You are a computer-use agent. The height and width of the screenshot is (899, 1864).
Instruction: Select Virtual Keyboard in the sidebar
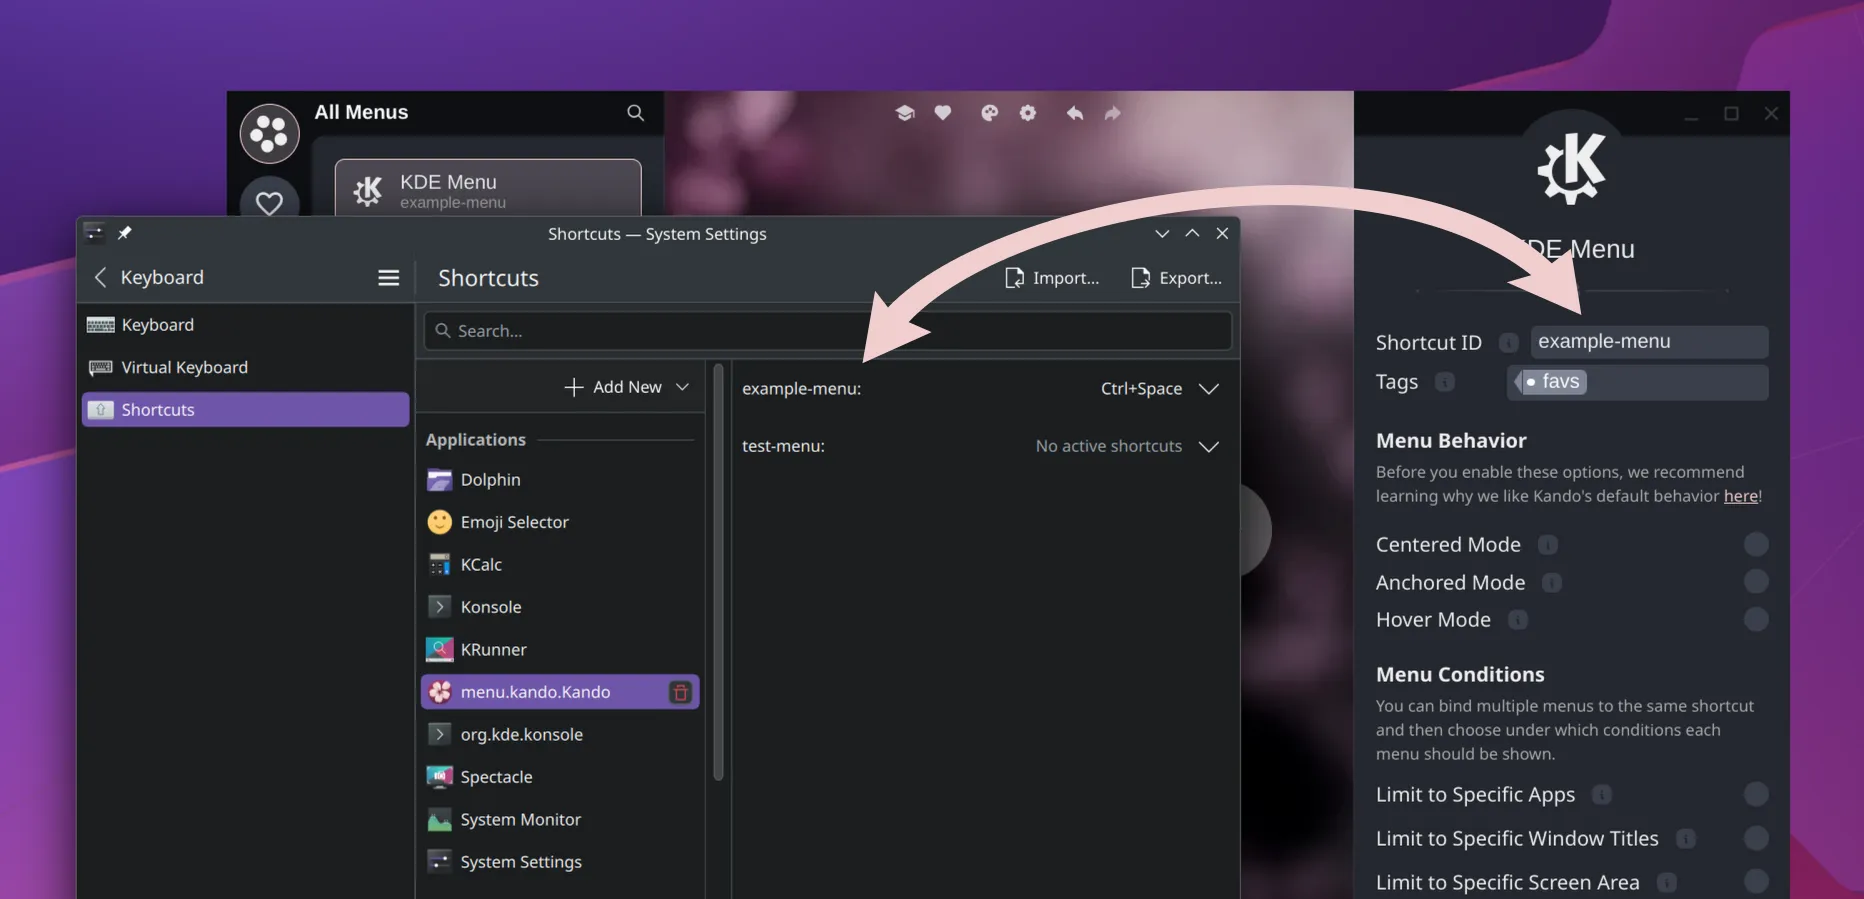[x=246, y=367]
